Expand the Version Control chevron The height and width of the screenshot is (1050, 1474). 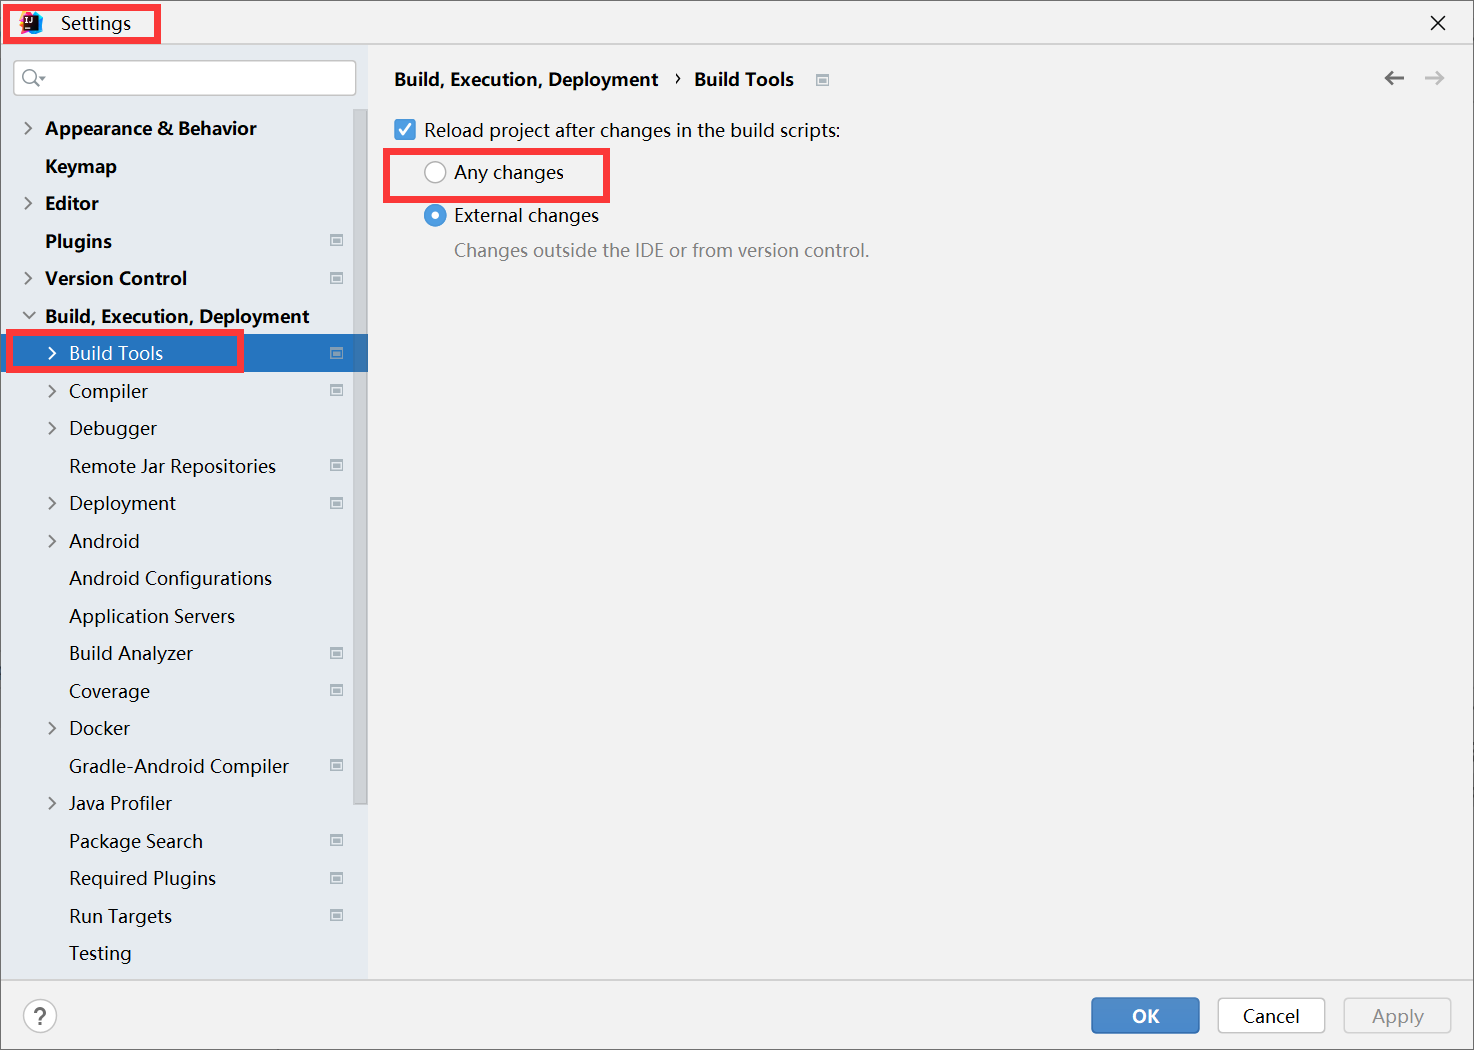click(x=28, y=278)
